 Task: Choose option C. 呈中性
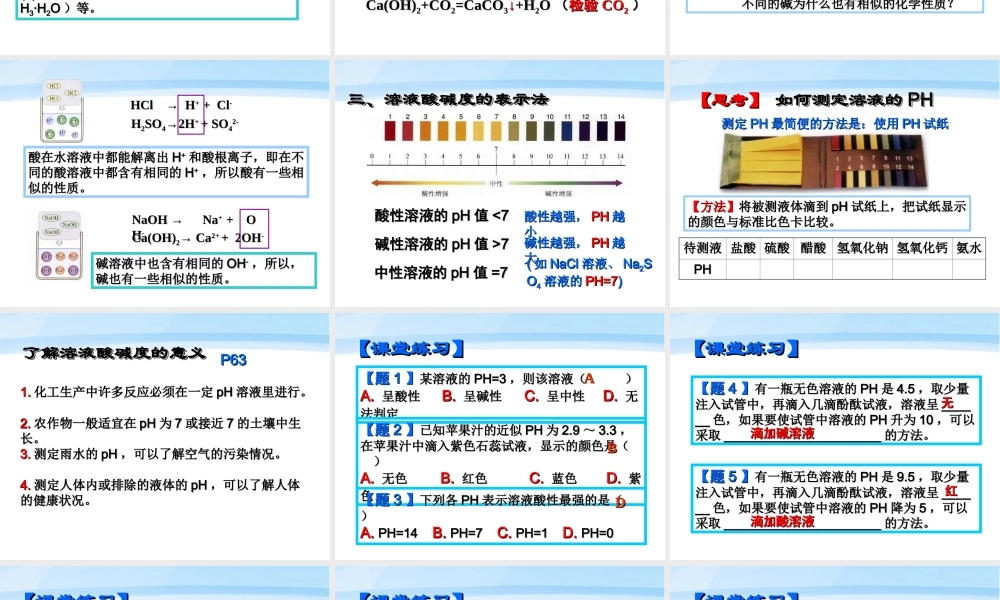click(554, 397)
